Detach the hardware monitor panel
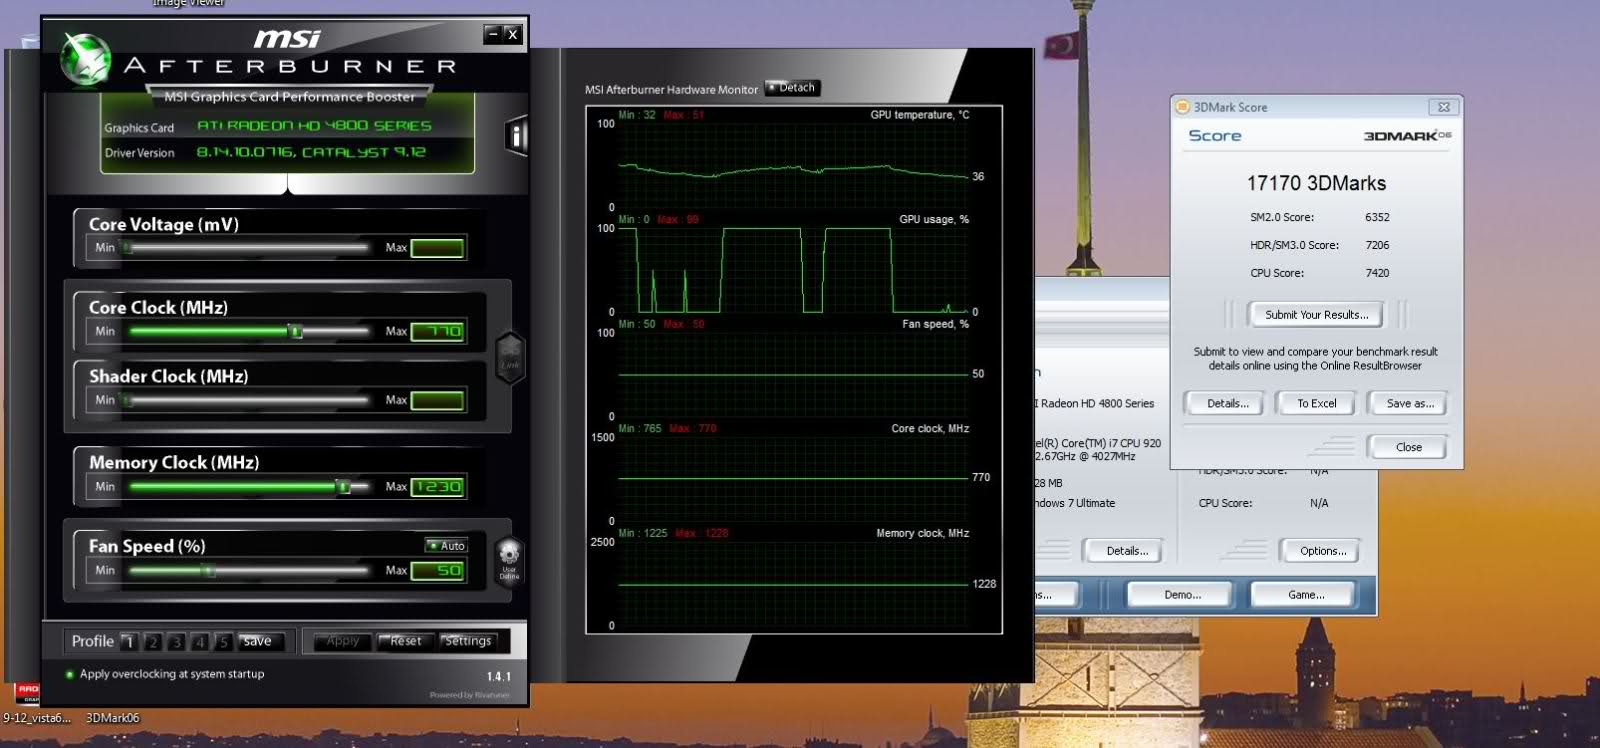 point(792,88)
